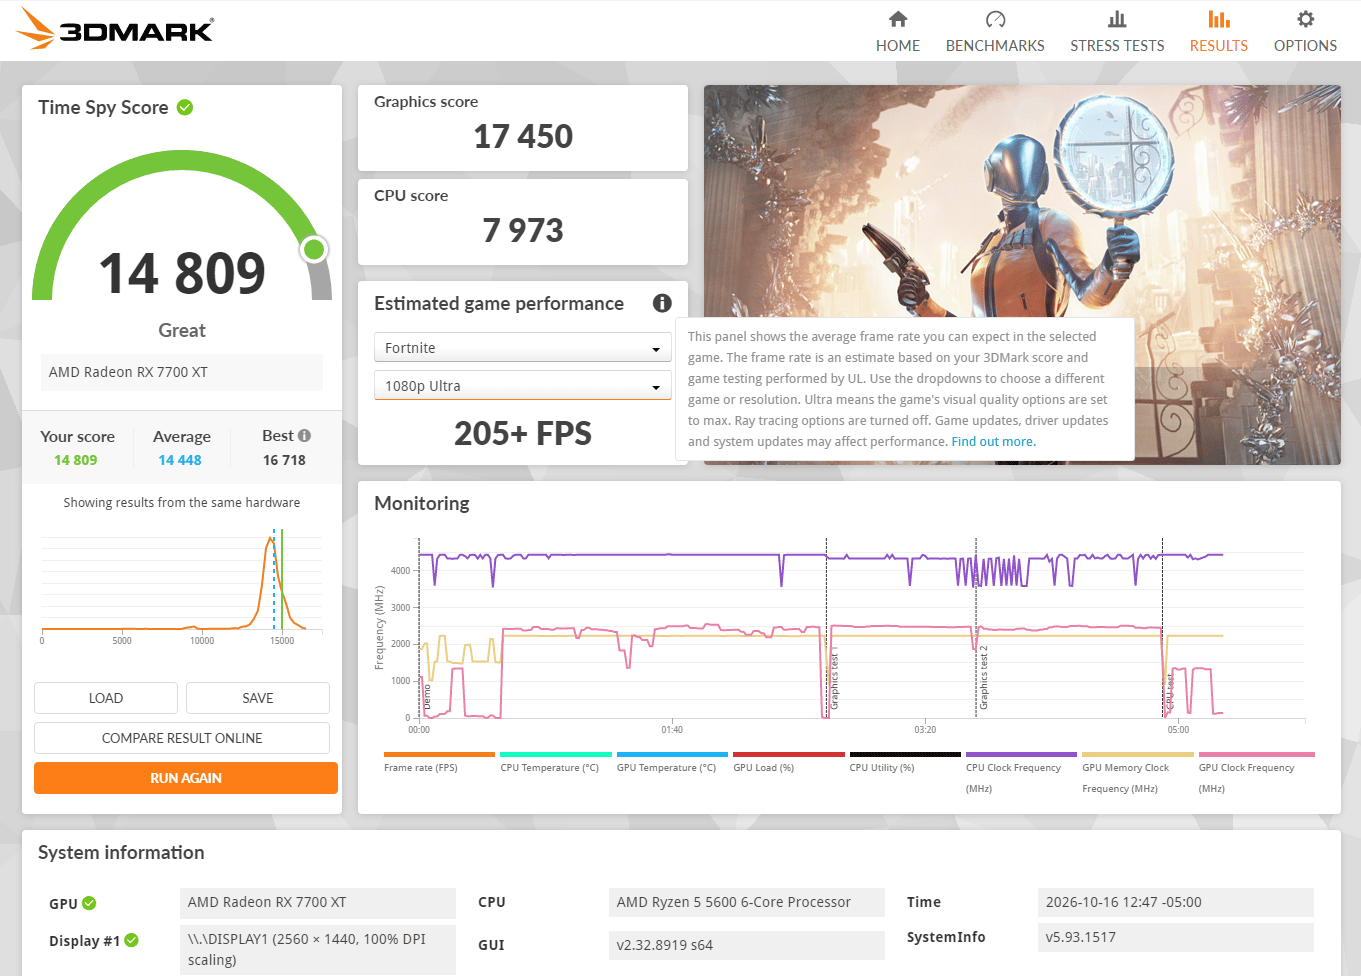Click green checkmark beside Time Spy Score
The image size is (1361, 976).
[185, 107]
